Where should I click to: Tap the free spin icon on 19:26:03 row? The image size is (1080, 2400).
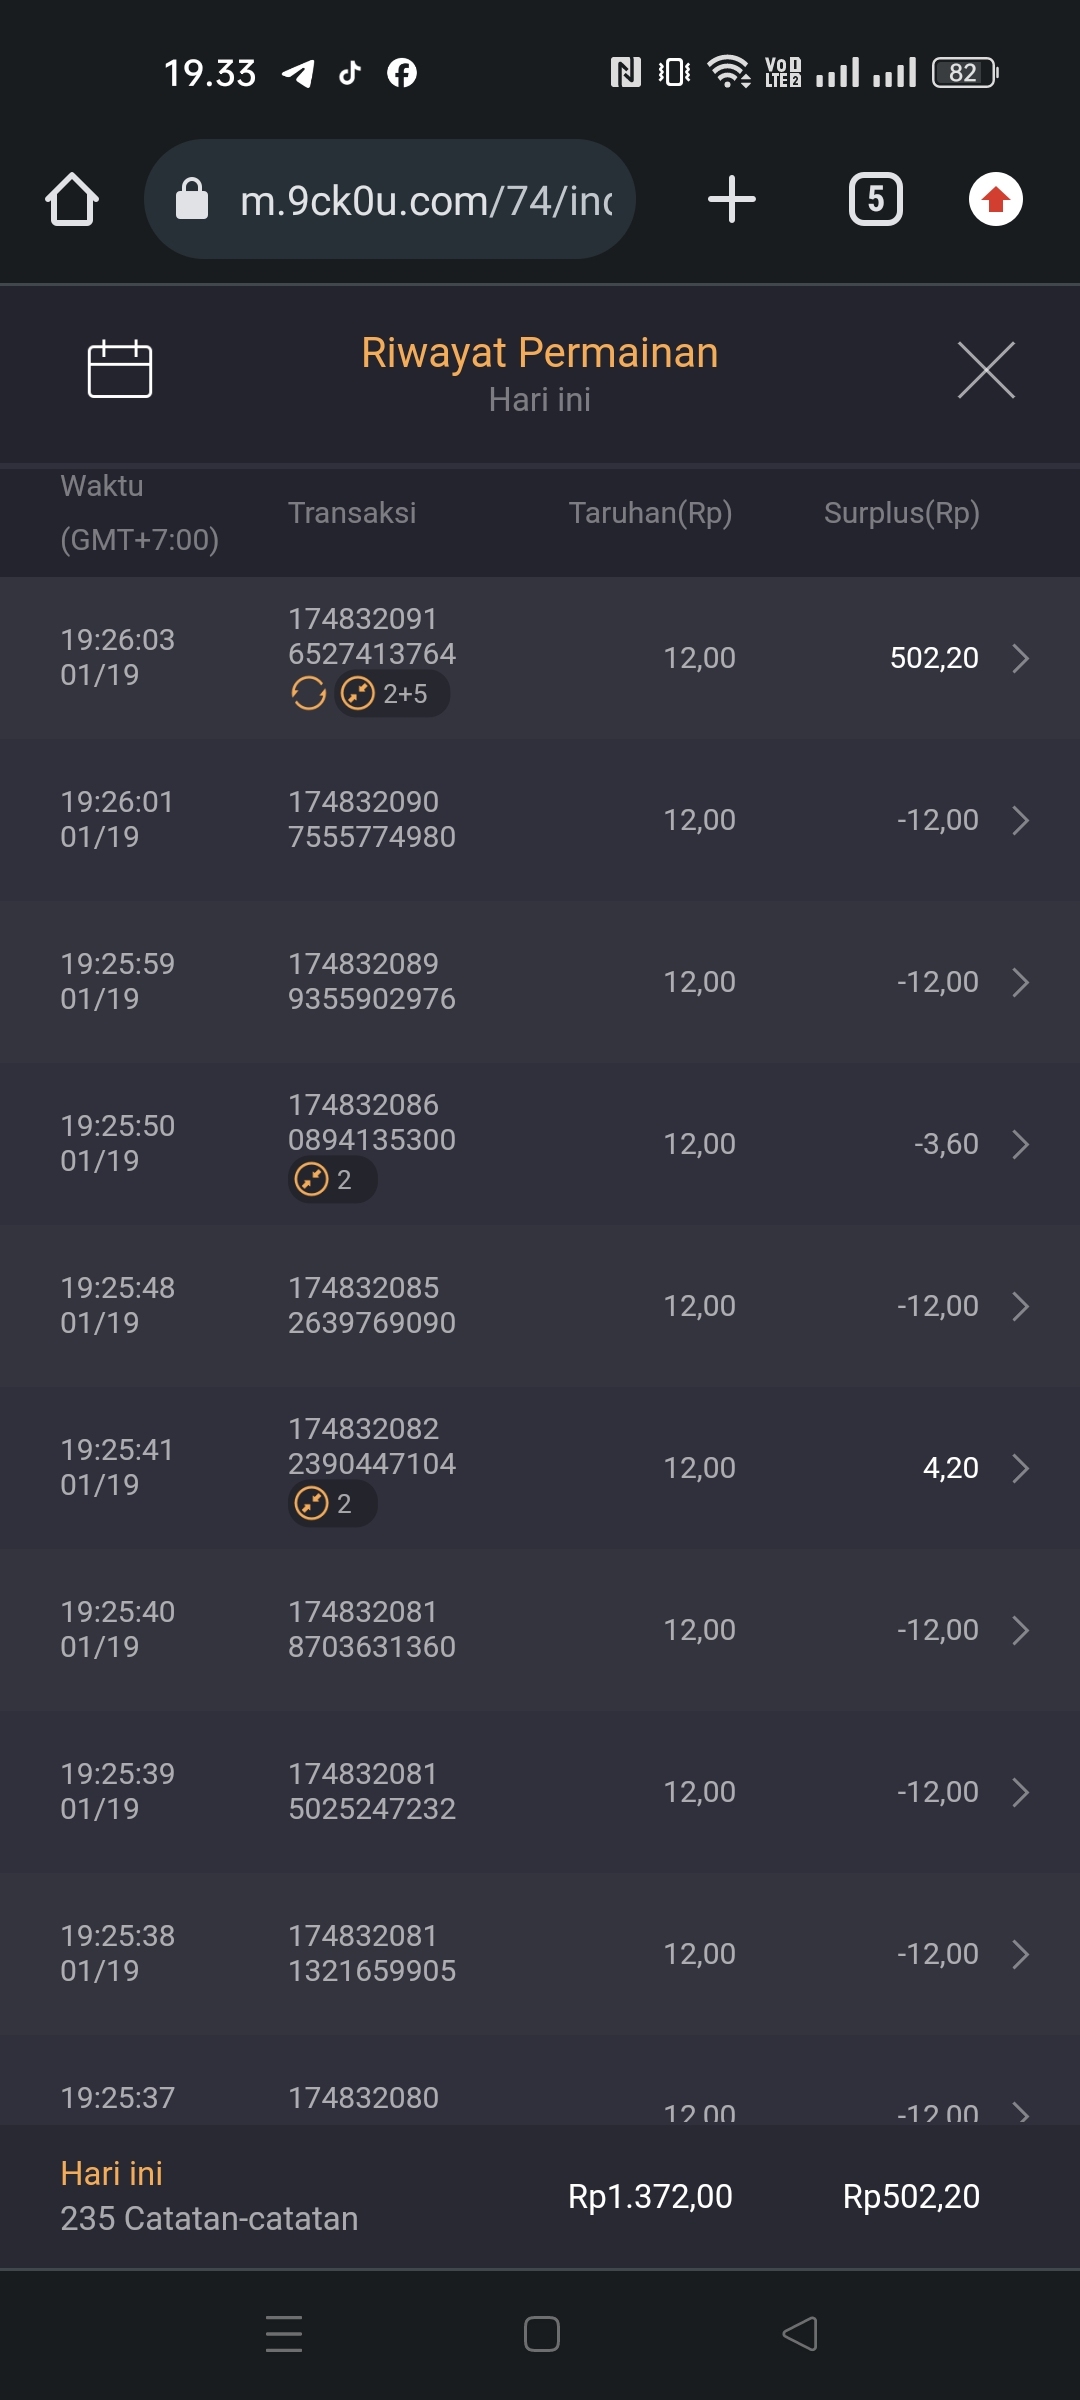(x=308, y=693)
